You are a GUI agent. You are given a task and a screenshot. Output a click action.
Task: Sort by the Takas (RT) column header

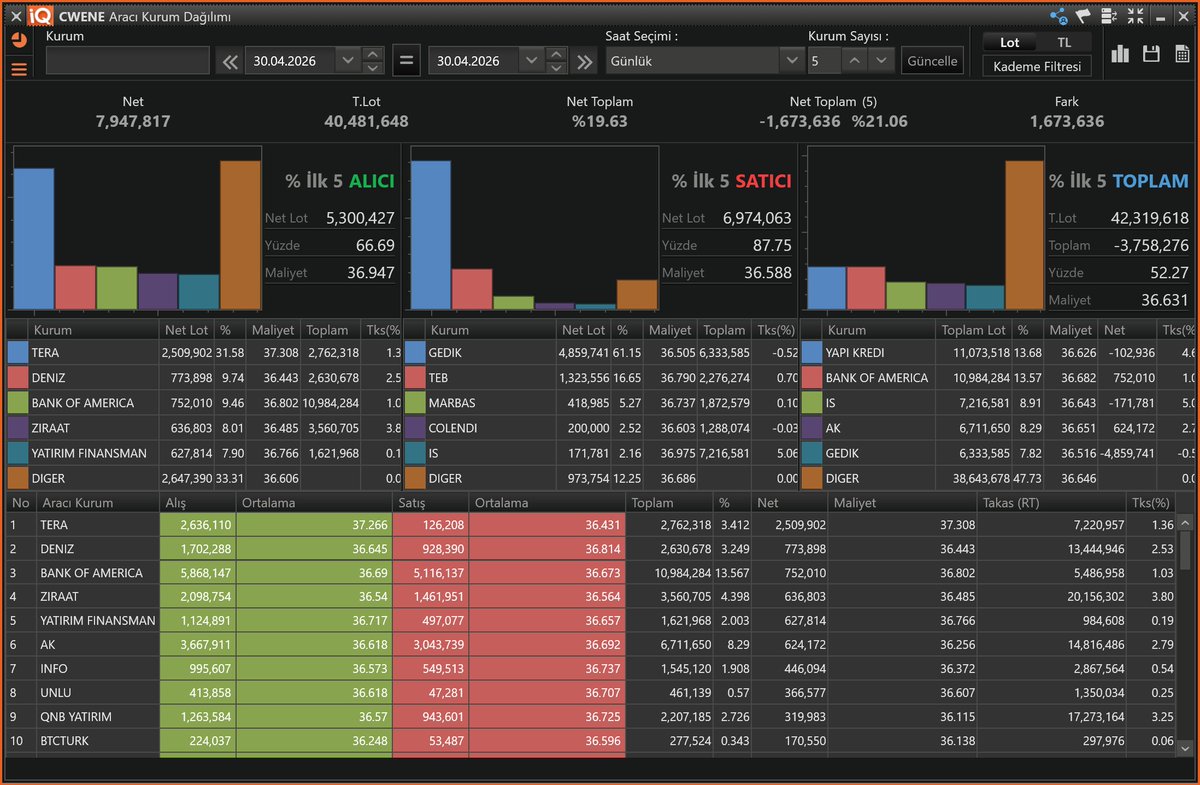pos(1053,503)
